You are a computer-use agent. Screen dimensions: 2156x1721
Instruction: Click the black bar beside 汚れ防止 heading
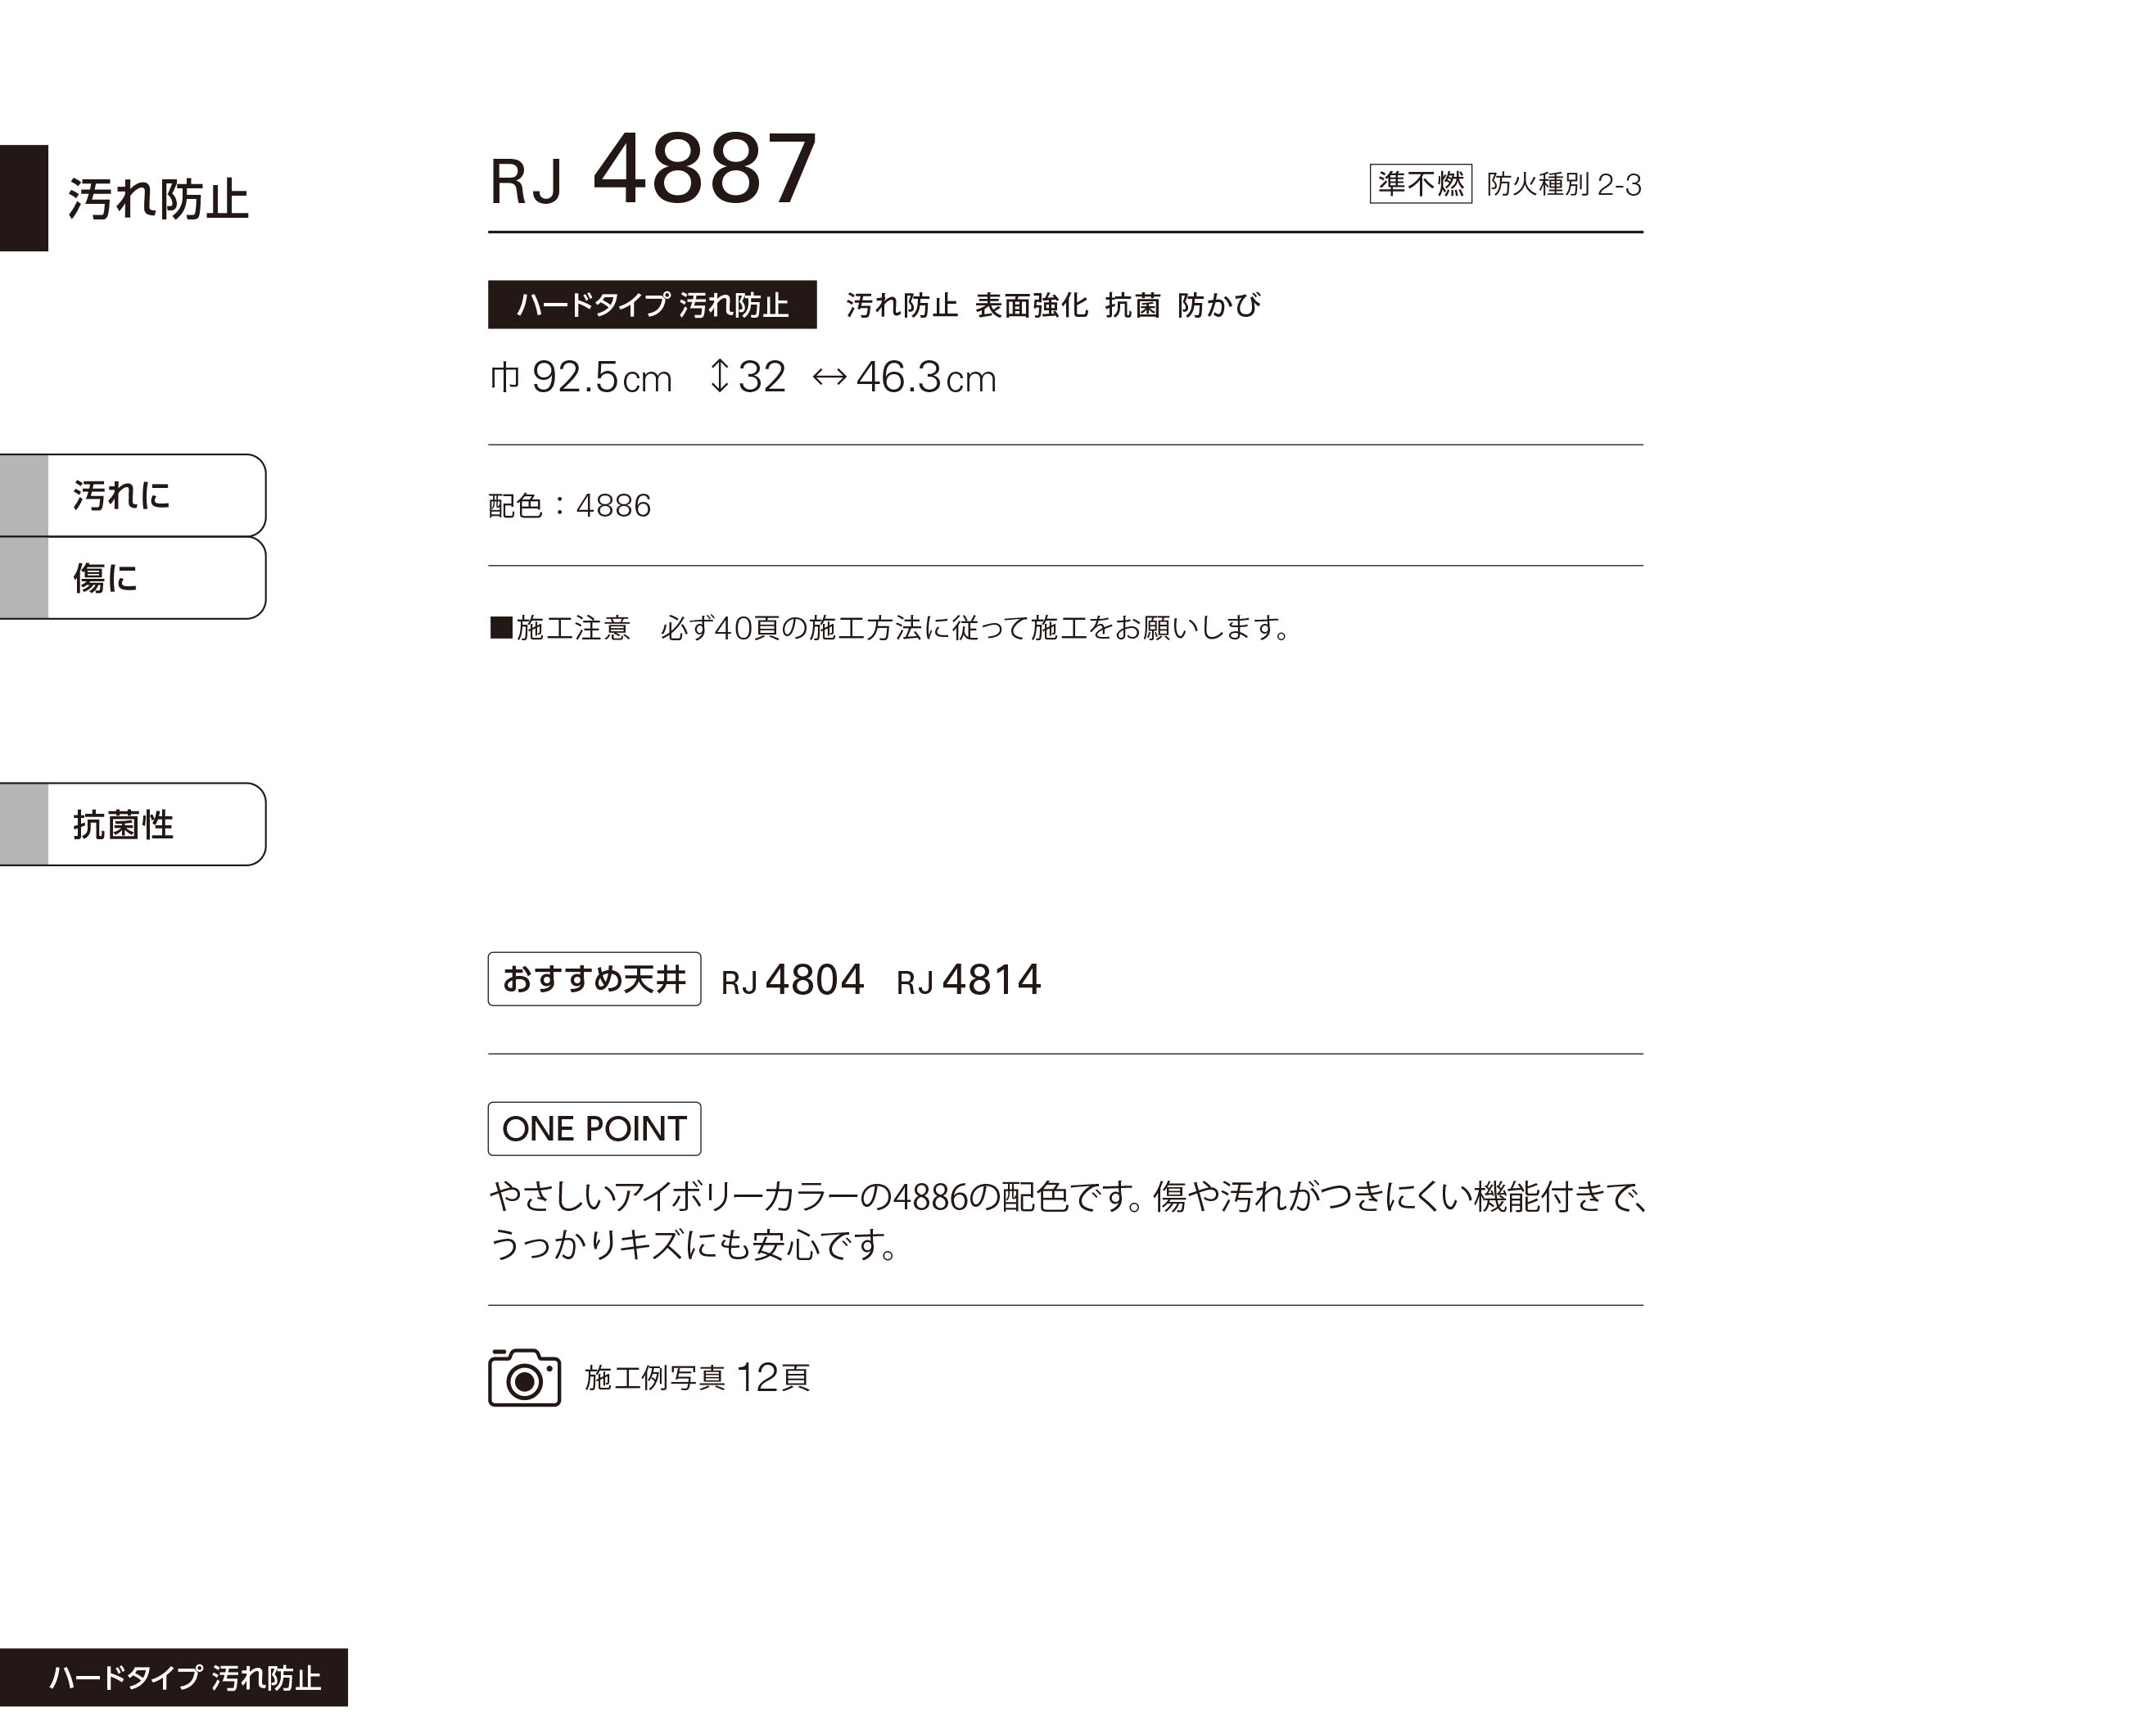pos(24,198)
